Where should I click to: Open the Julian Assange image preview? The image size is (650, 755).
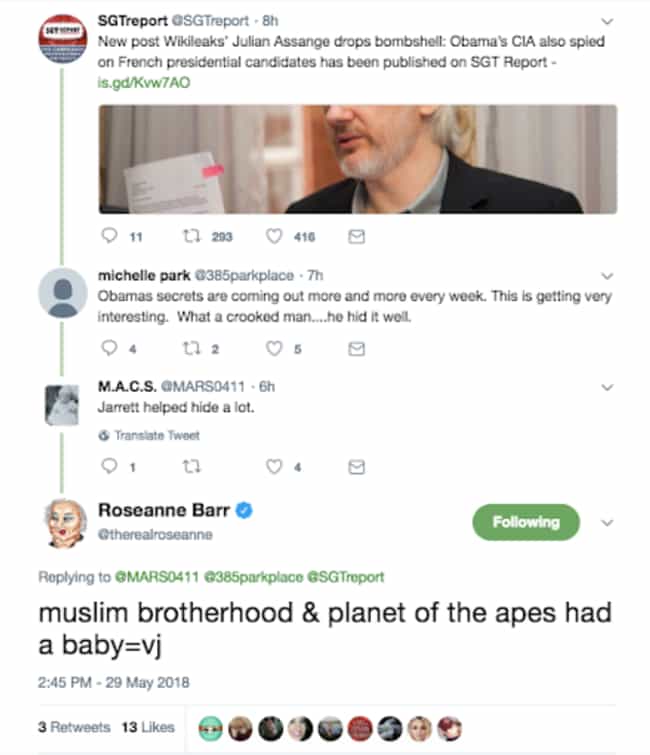358,159
